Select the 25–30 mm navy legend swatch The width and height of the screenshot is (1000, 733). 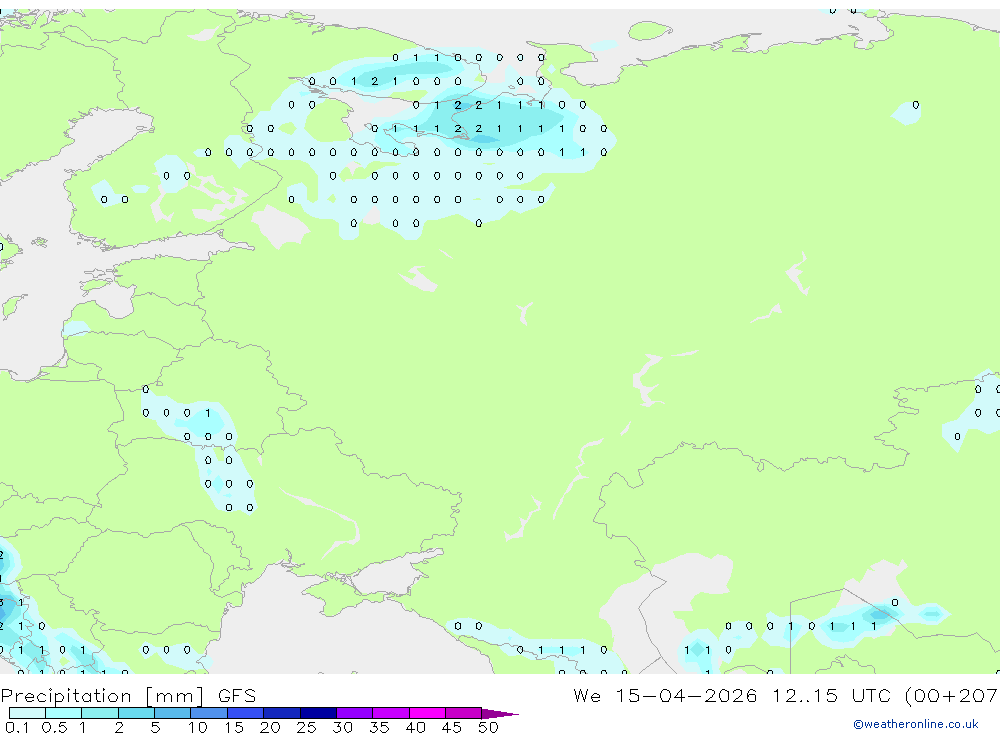pos(318,713)
